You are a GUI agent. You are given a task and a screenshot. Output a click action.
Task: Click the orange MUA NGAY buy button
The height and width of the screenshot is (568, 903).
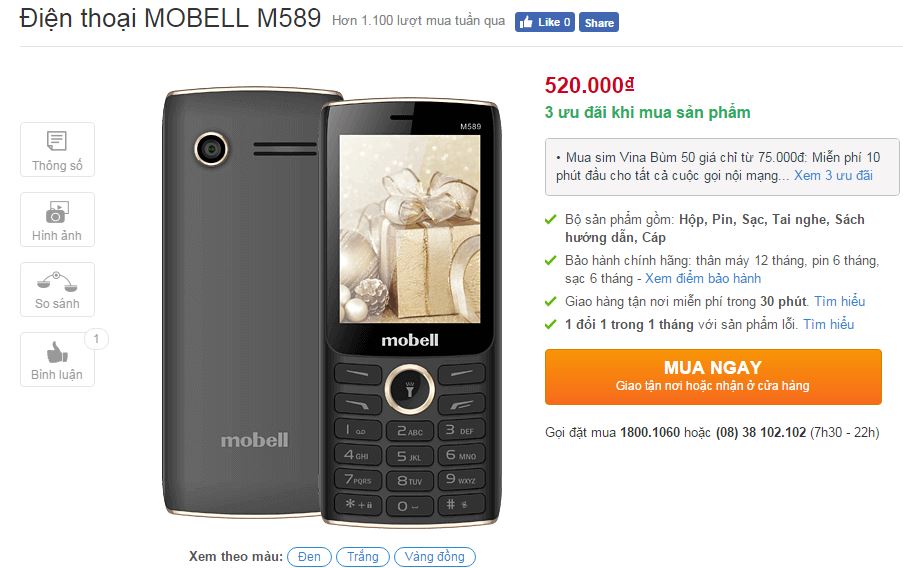click(713, 377)
